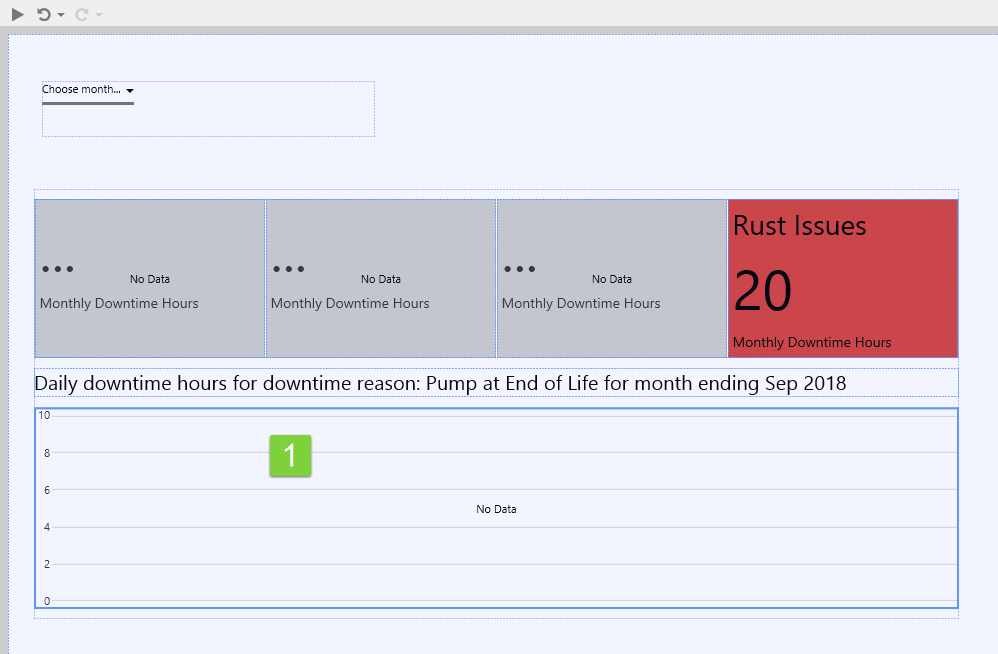Click the ellipsis in the second gray tile
Viewport: 998px width, 654px height.
pos(288,270)
